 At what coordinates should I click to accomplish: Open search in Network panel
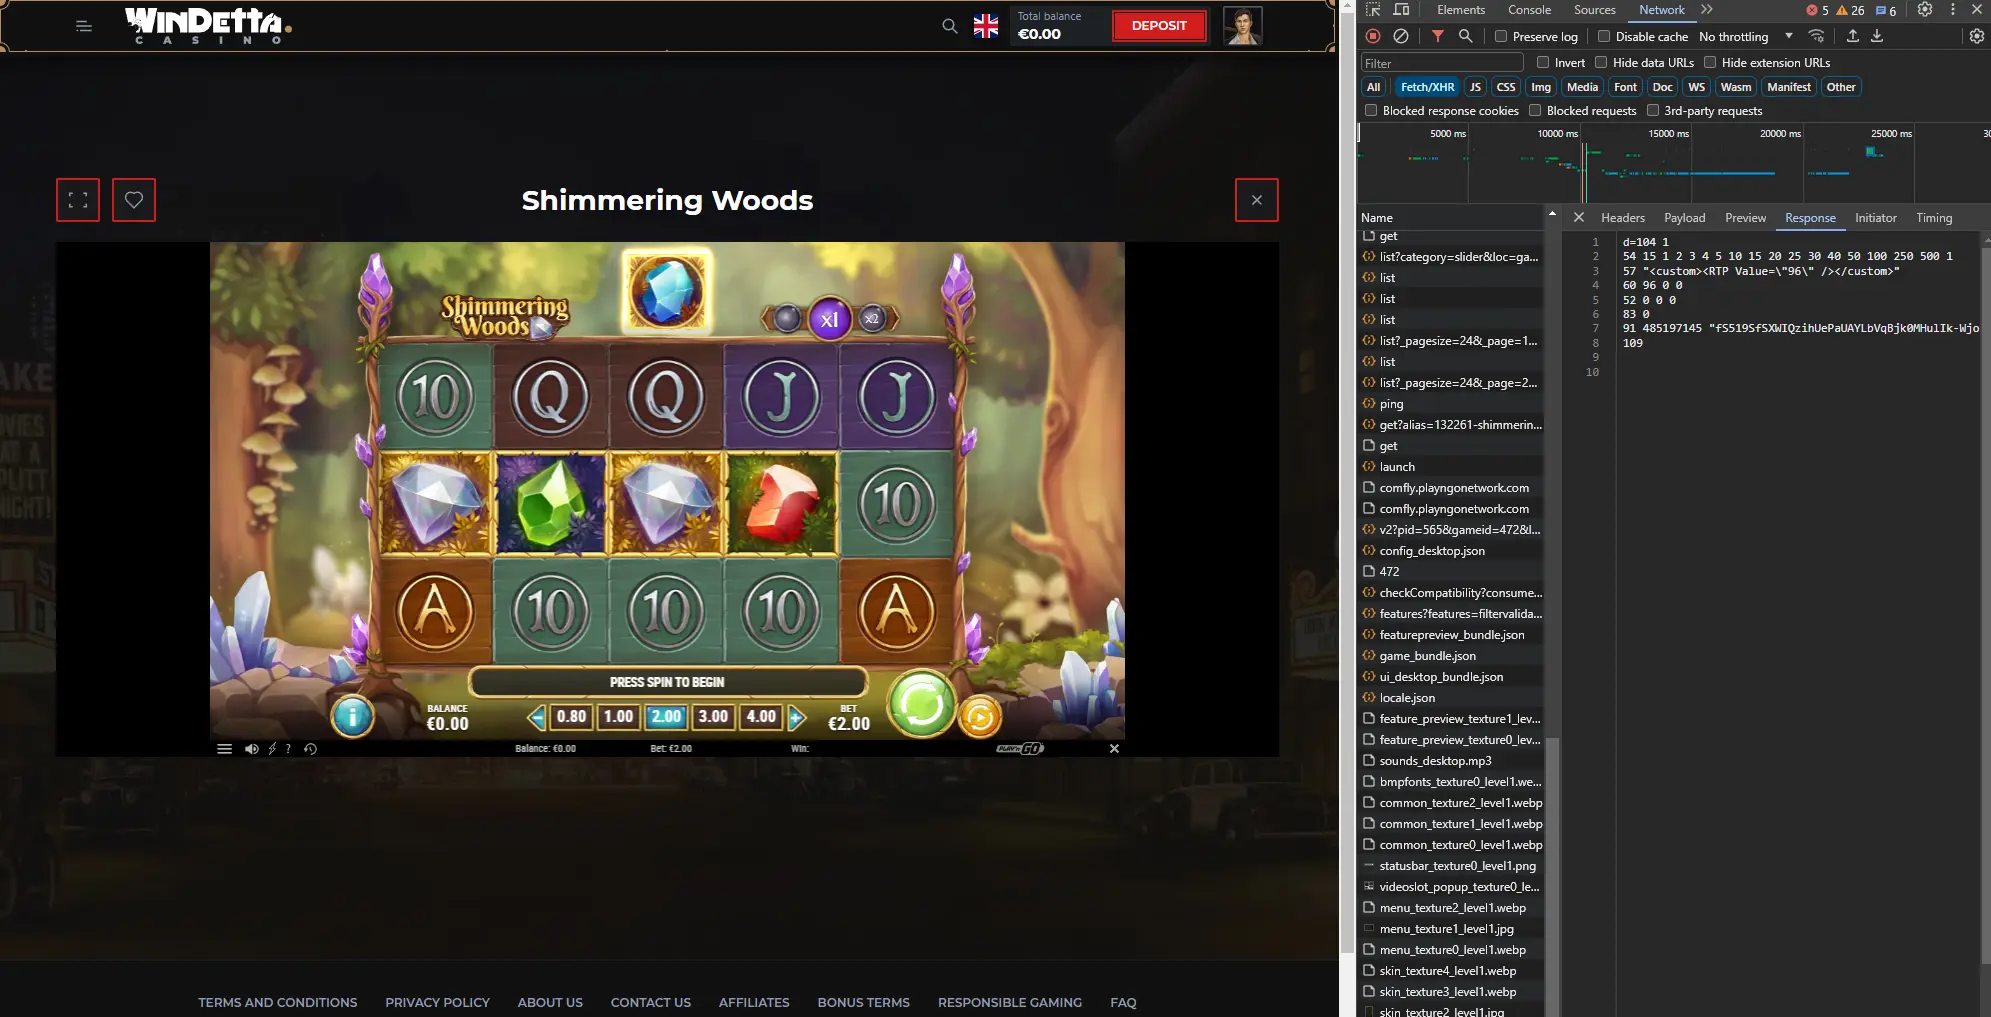(1465, 36)
